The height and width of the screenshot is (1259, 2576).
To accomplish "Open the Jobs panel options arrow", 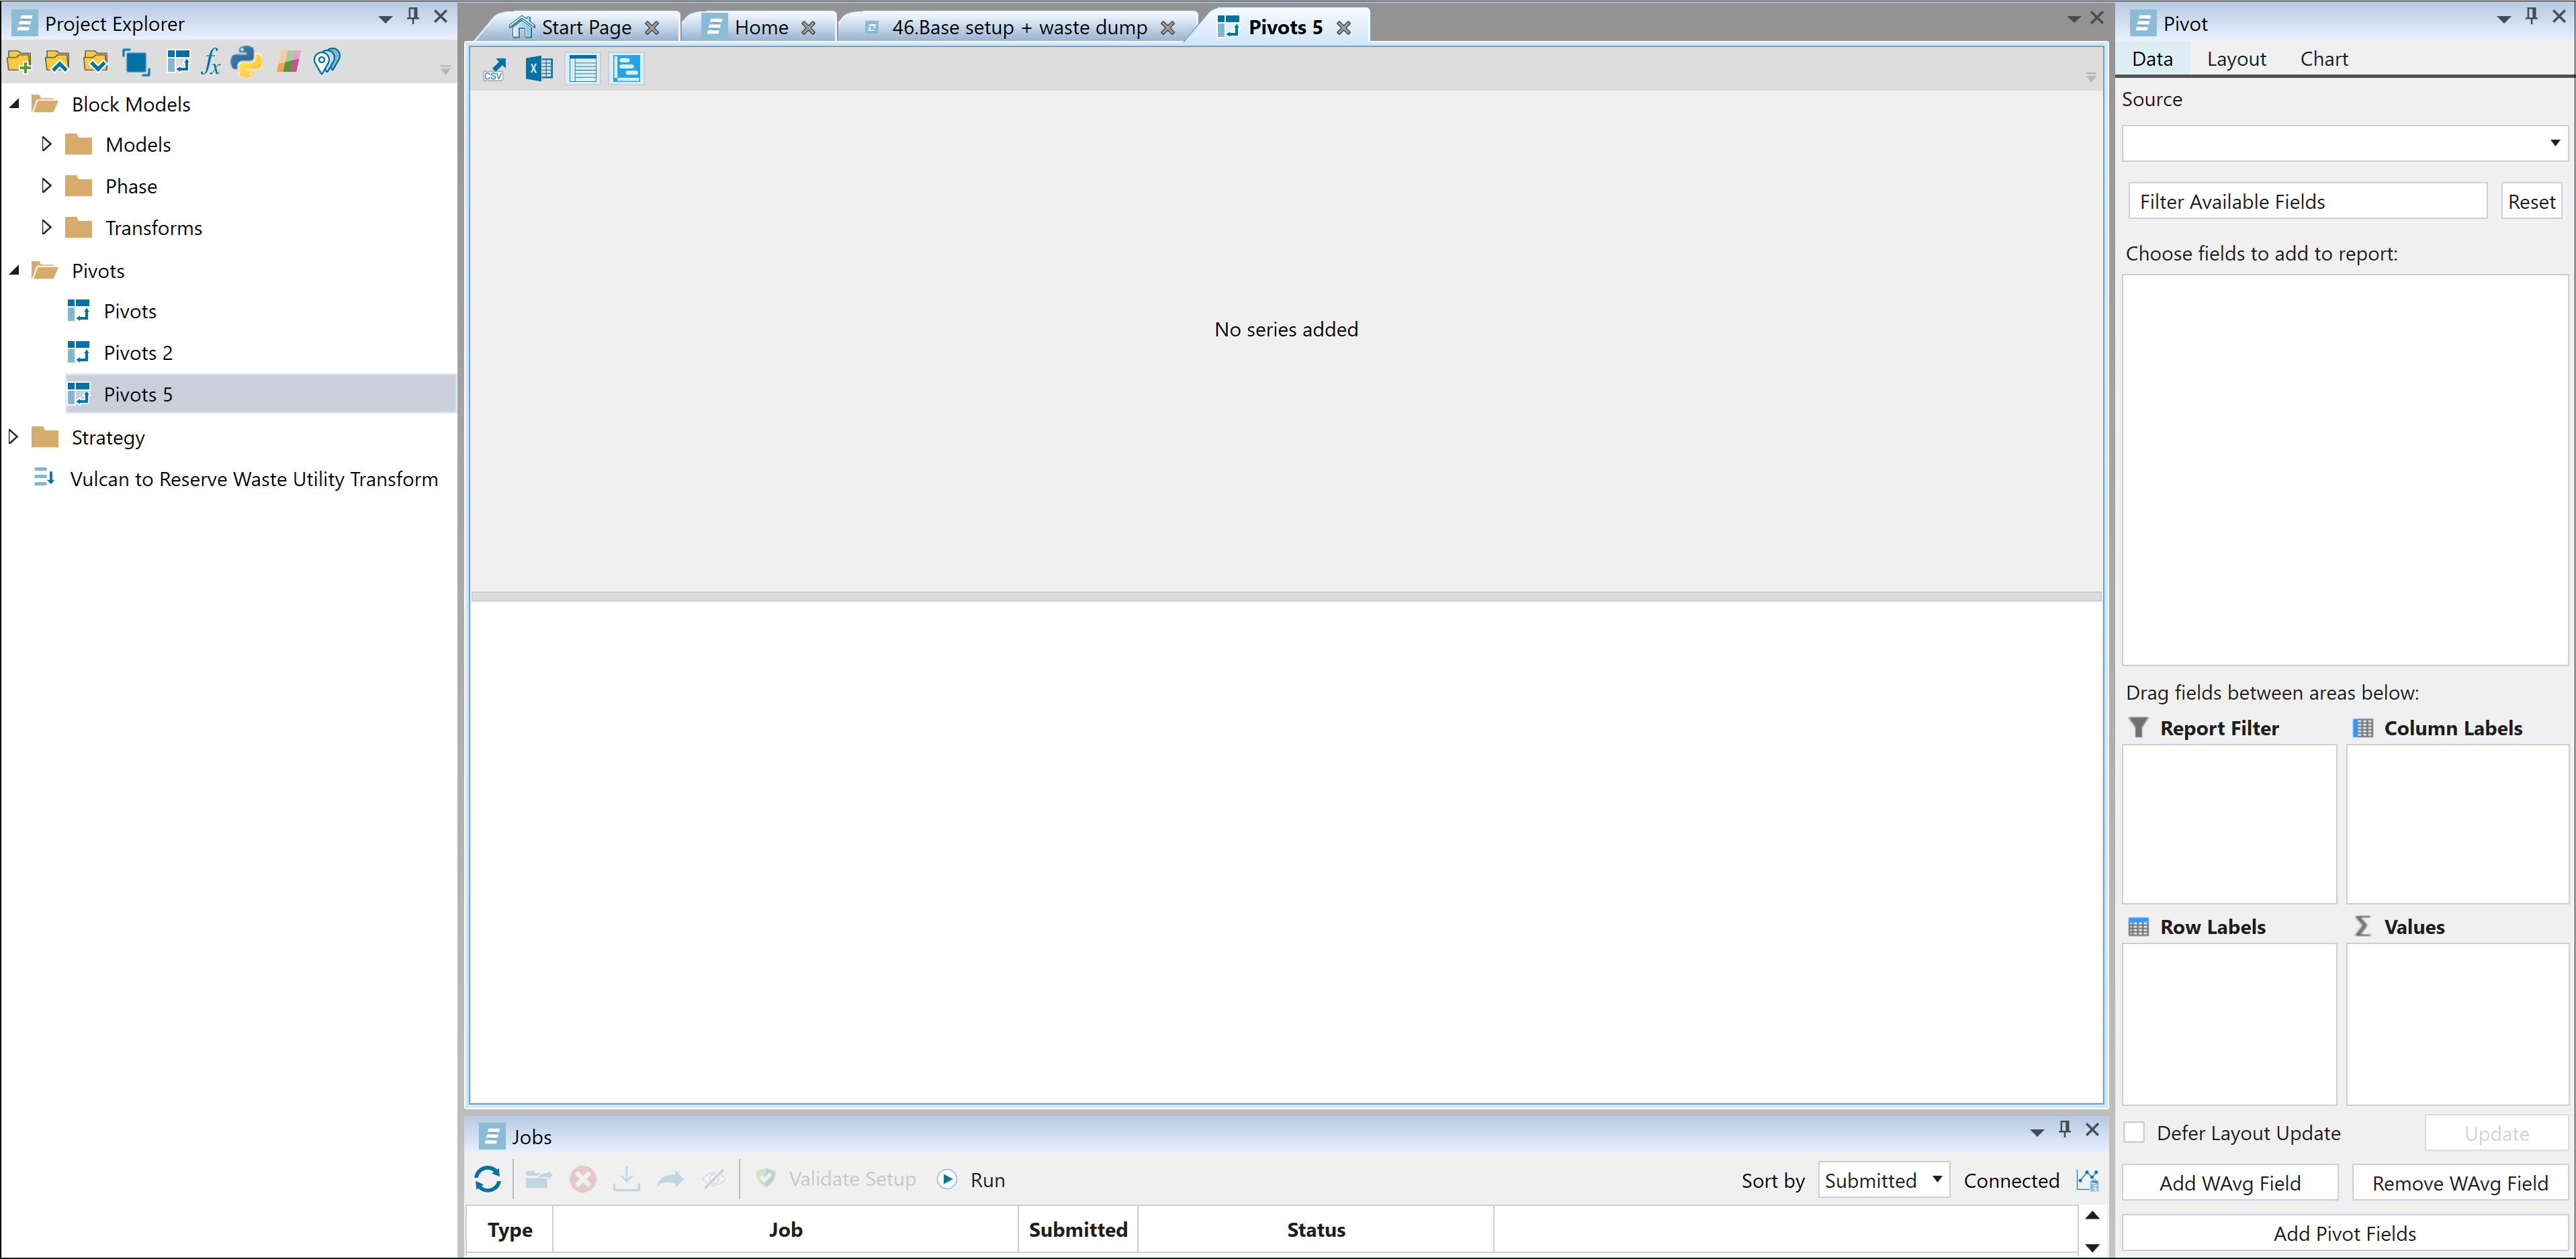I will tap(2037, 1132).
